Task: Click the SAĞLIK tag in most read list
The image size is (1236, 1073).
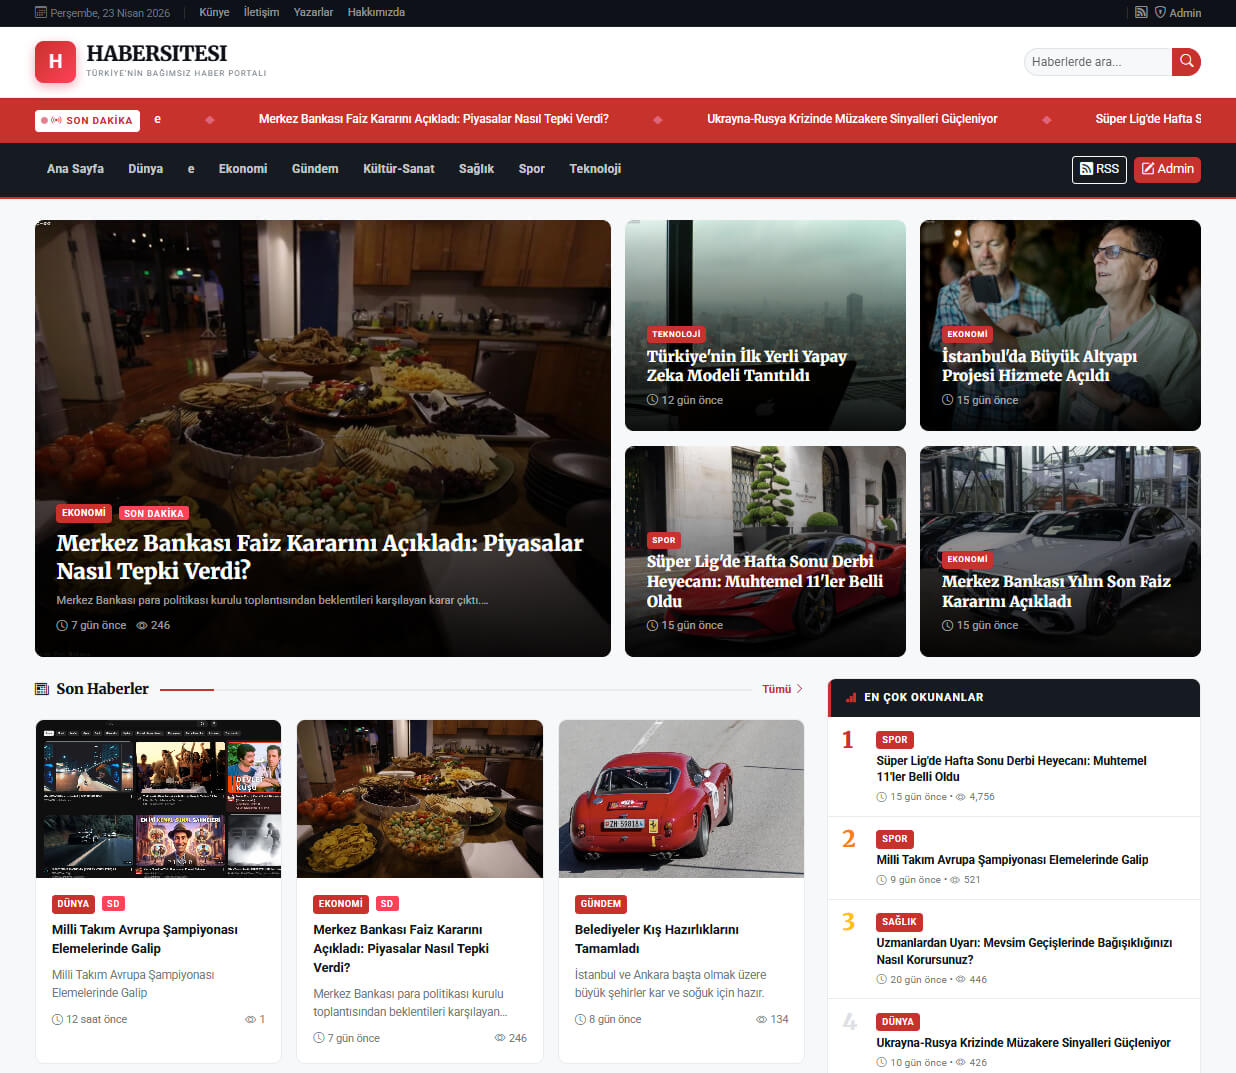Action: 898,922
